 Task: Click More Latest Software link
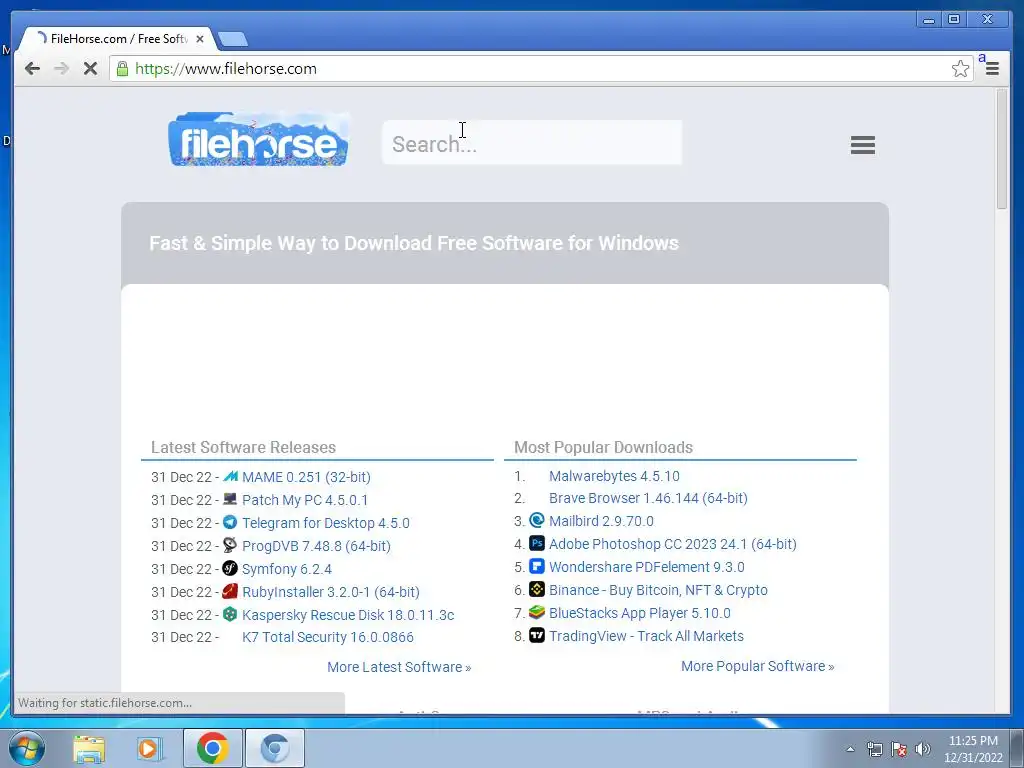[399, 667]
